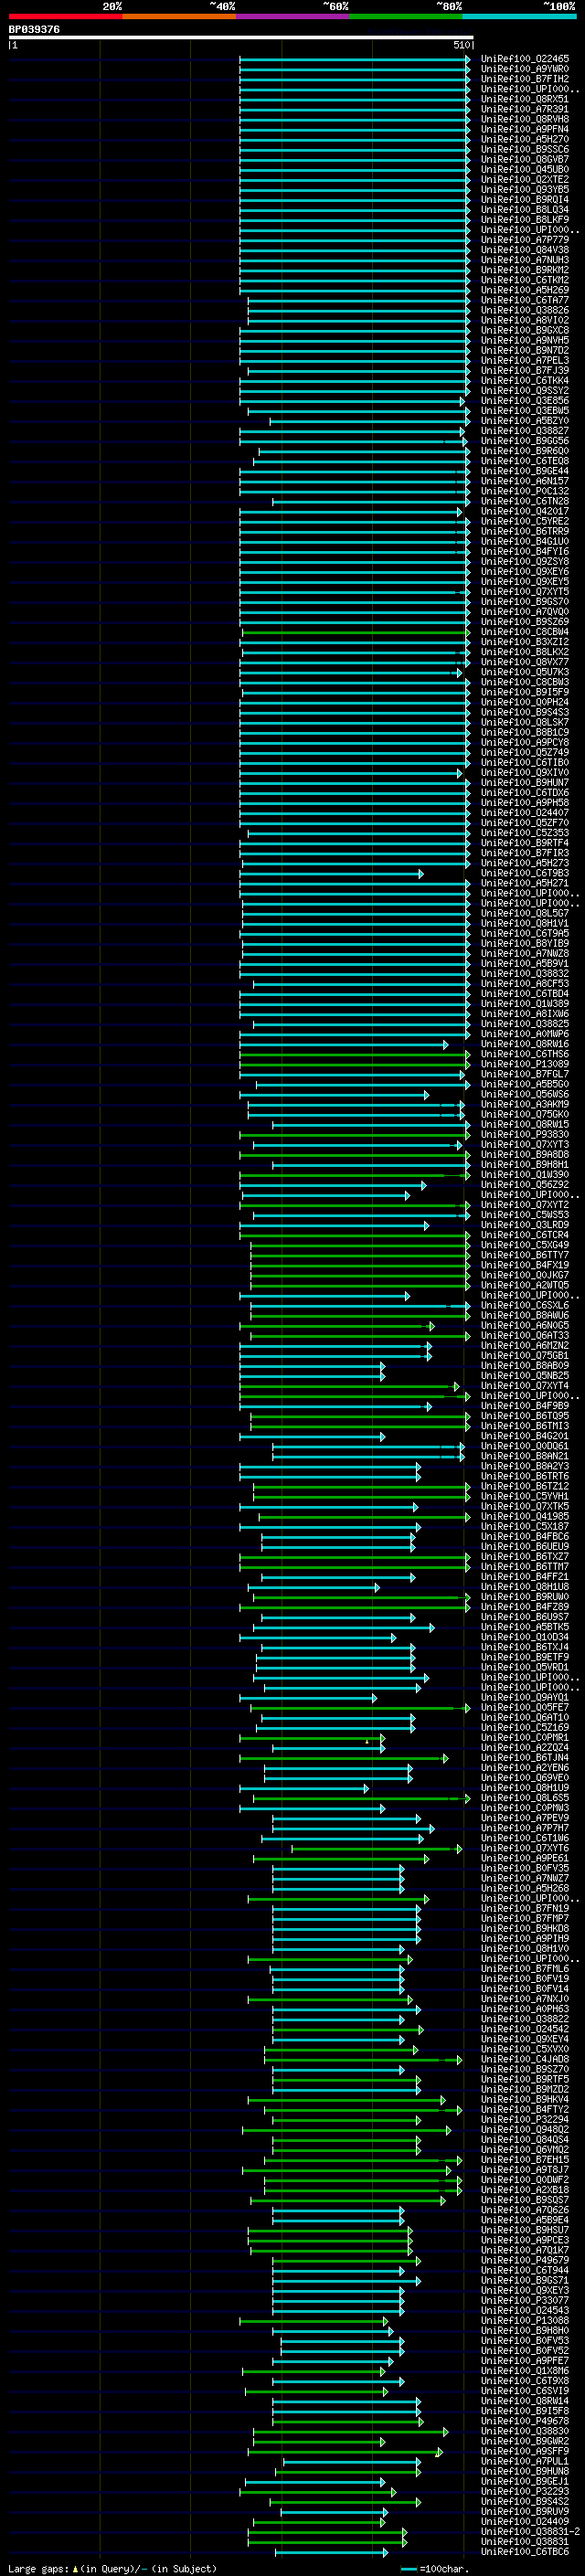
Task: Select hit label UniRef100_B8LKF9
Action: pyautogui.click(x=525, y=220)
